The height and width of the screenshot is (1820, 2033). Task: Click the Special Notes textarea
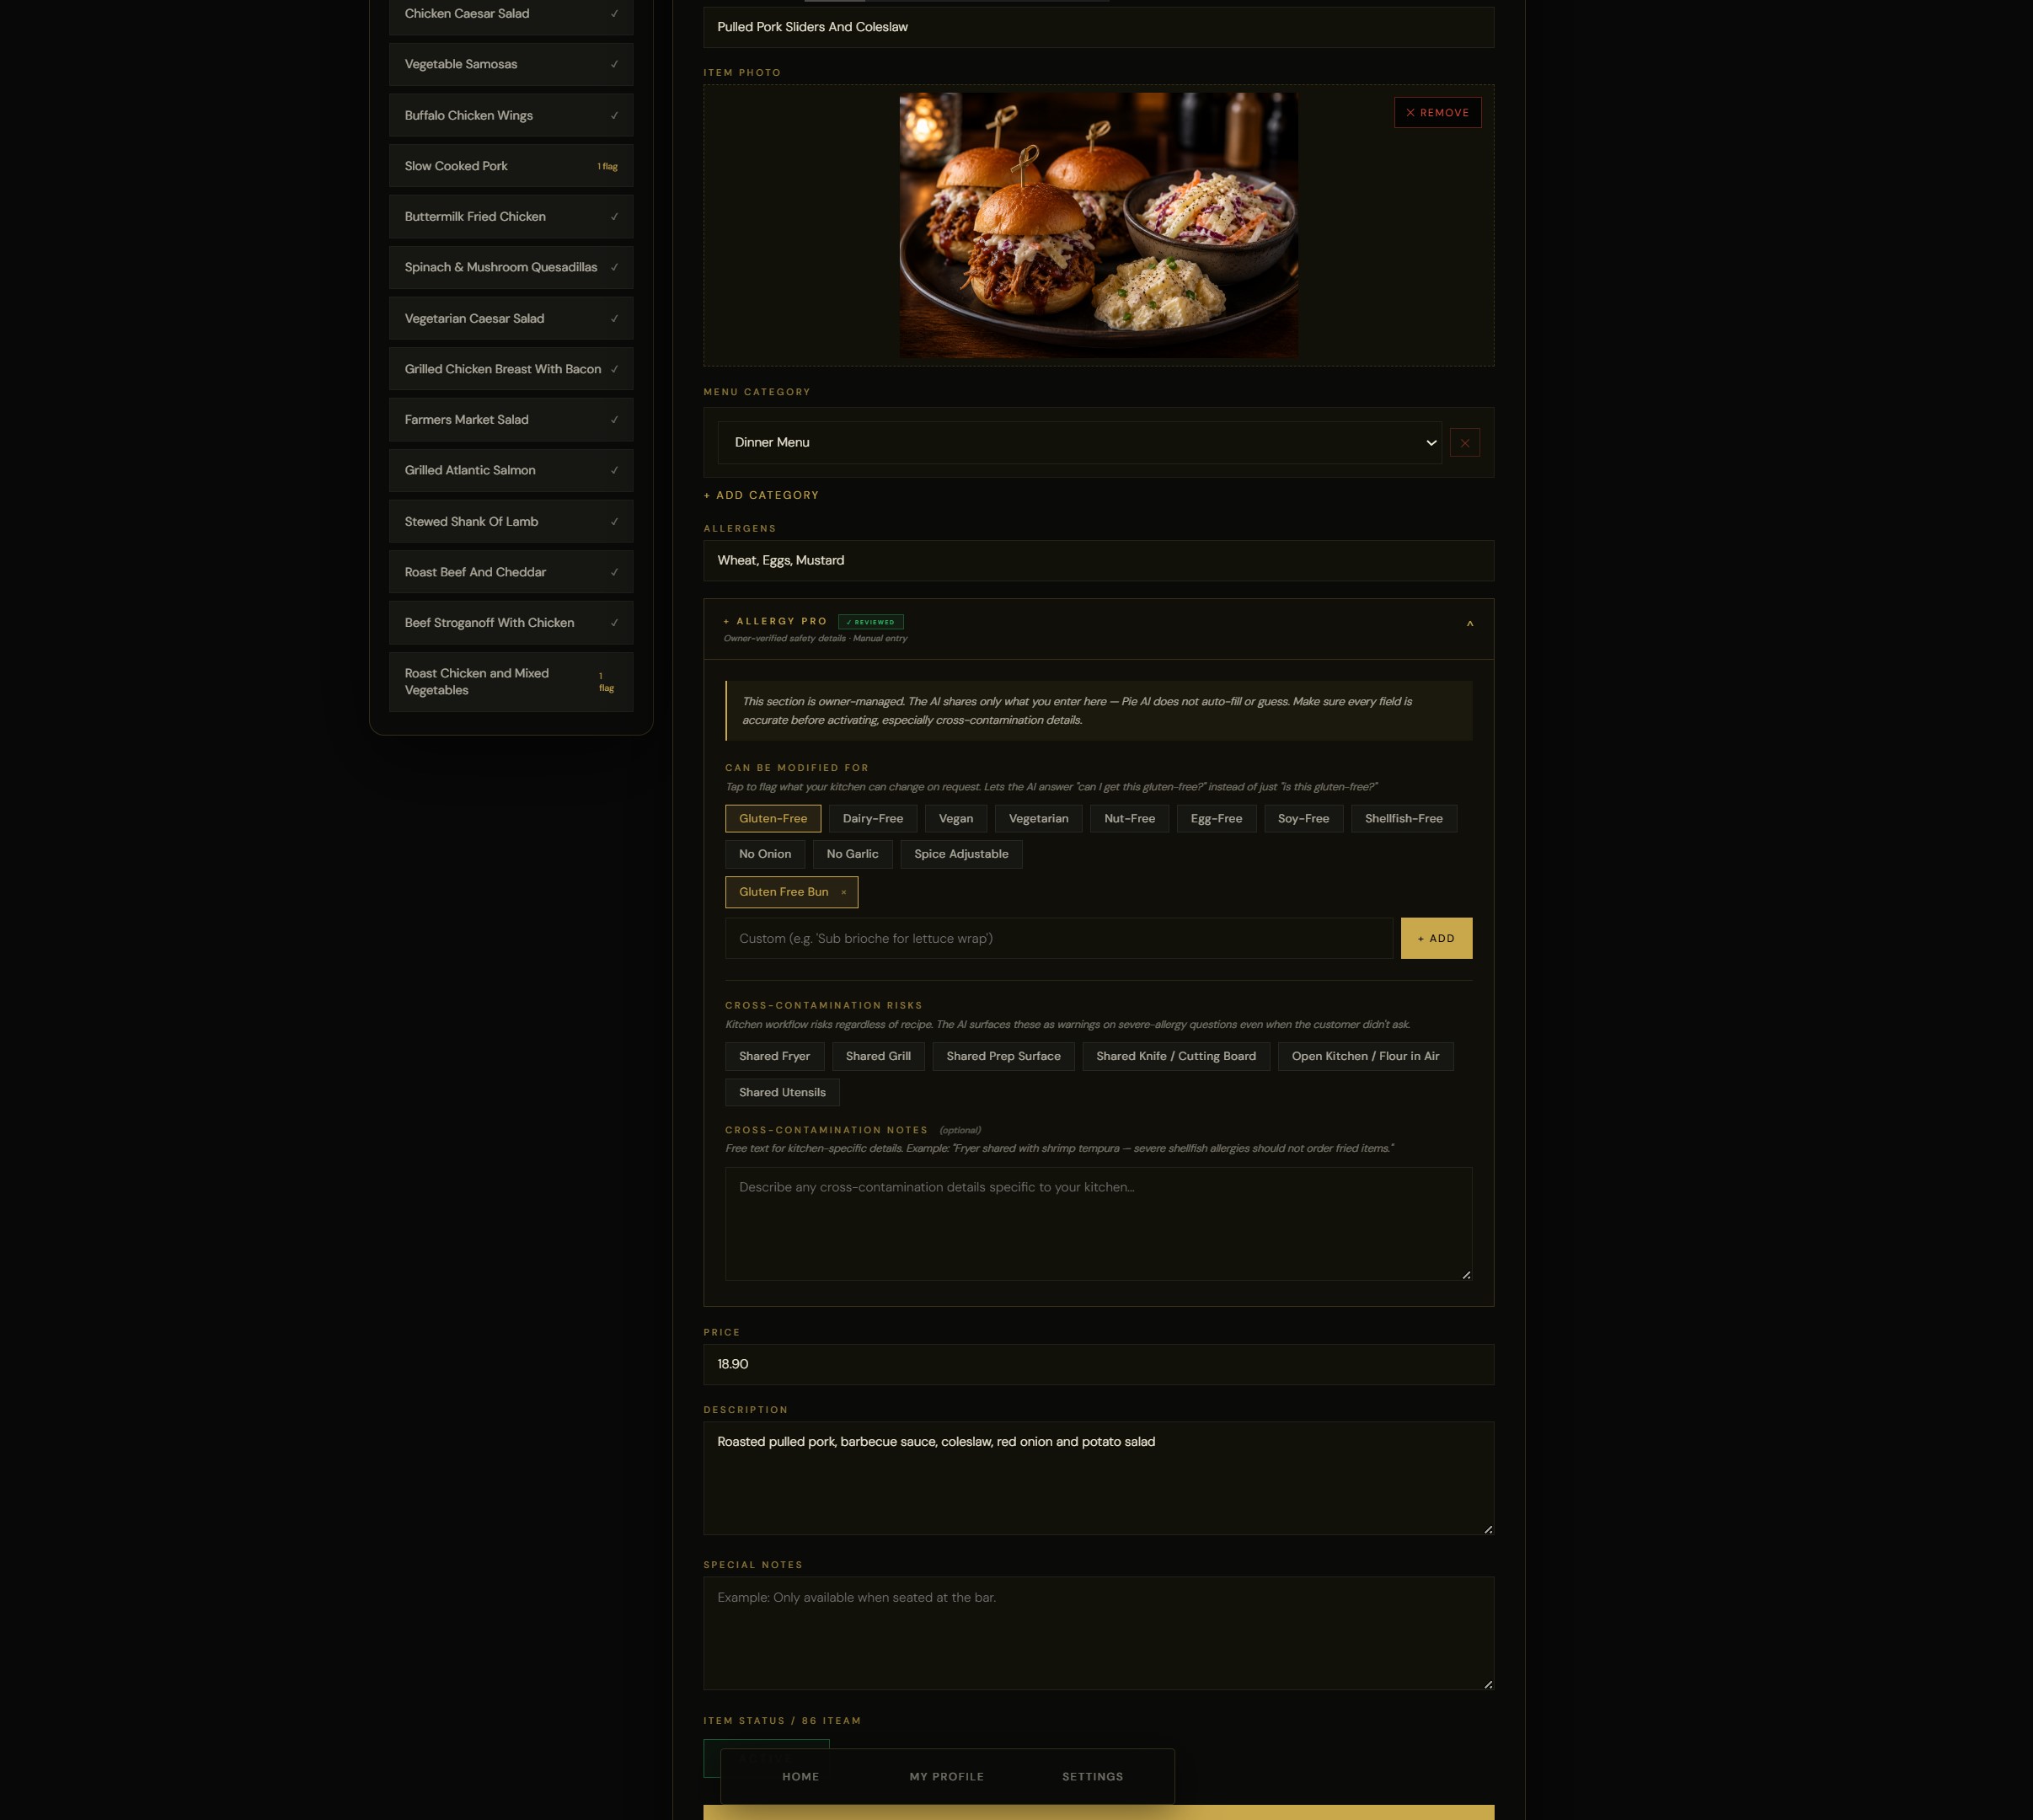pyautogui.click(x=1098, y=1634)
